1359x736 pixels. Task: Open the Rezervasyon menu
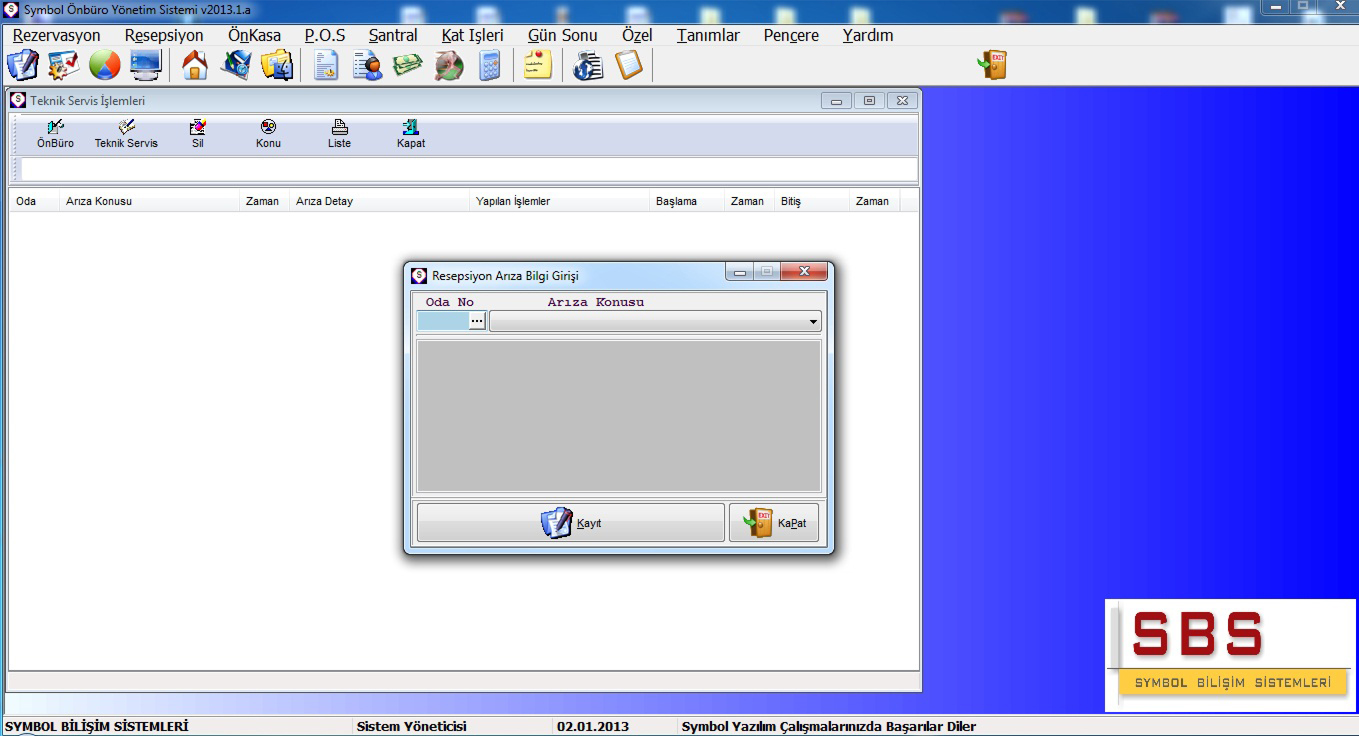tap(57, 35)
